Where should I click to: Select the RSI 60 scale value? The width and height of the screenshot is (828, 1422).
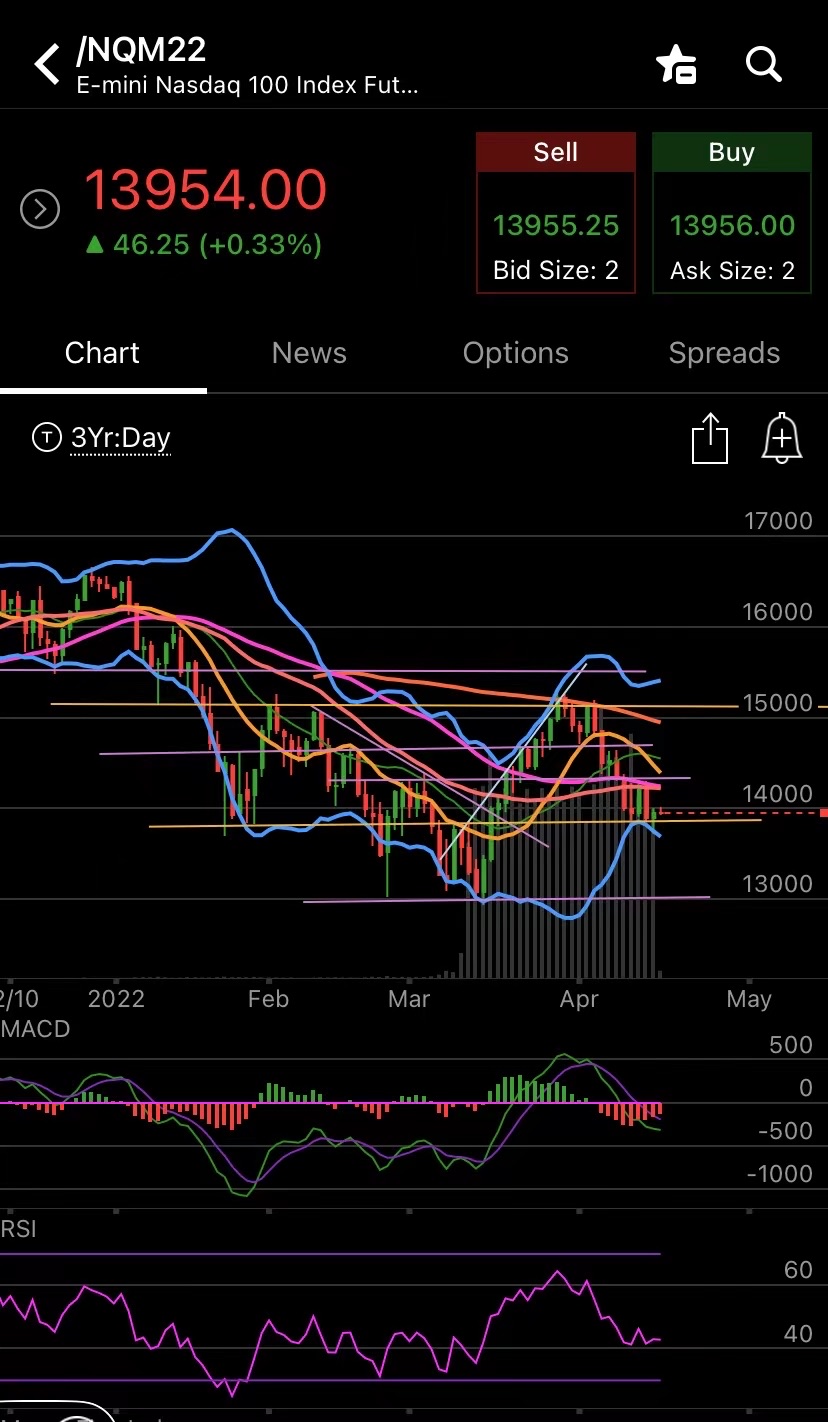tap(798, 1270)
